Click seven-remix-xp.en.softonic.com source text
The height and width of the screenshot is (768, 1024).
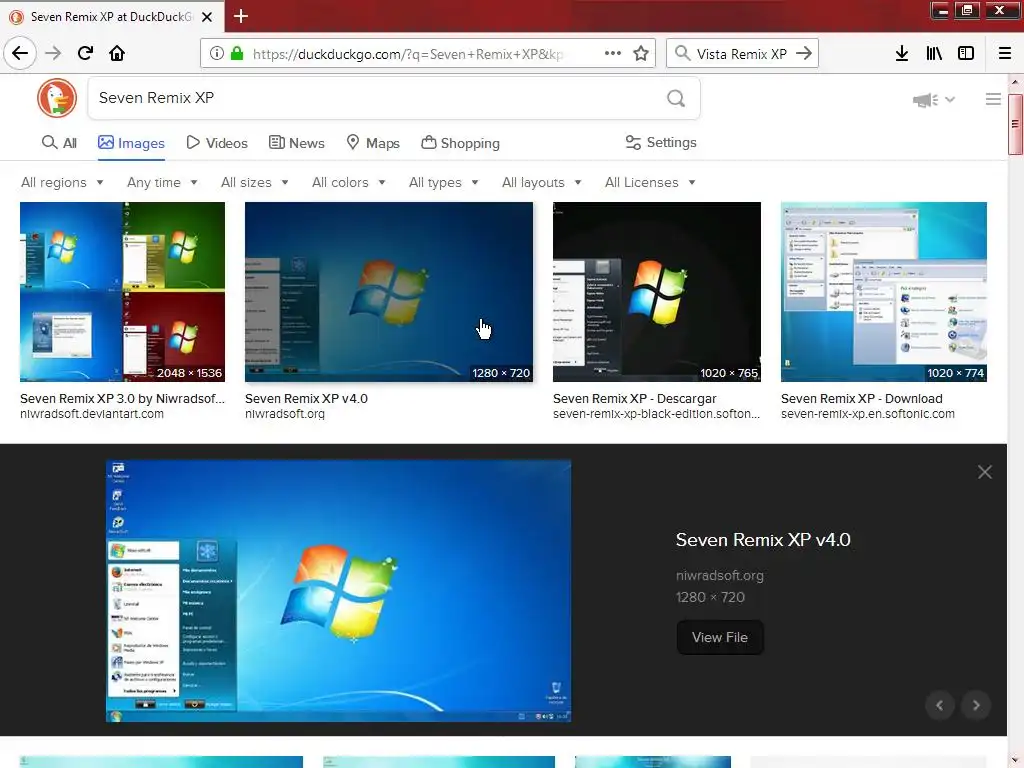868,414
